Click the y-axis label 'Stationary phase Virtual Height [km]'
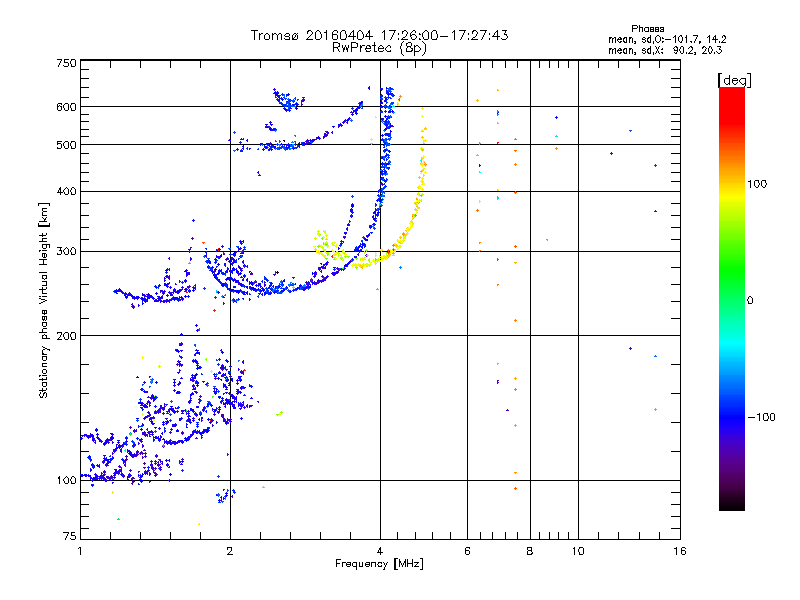Screen dimensions: 800x600 [x=43, y=300]
